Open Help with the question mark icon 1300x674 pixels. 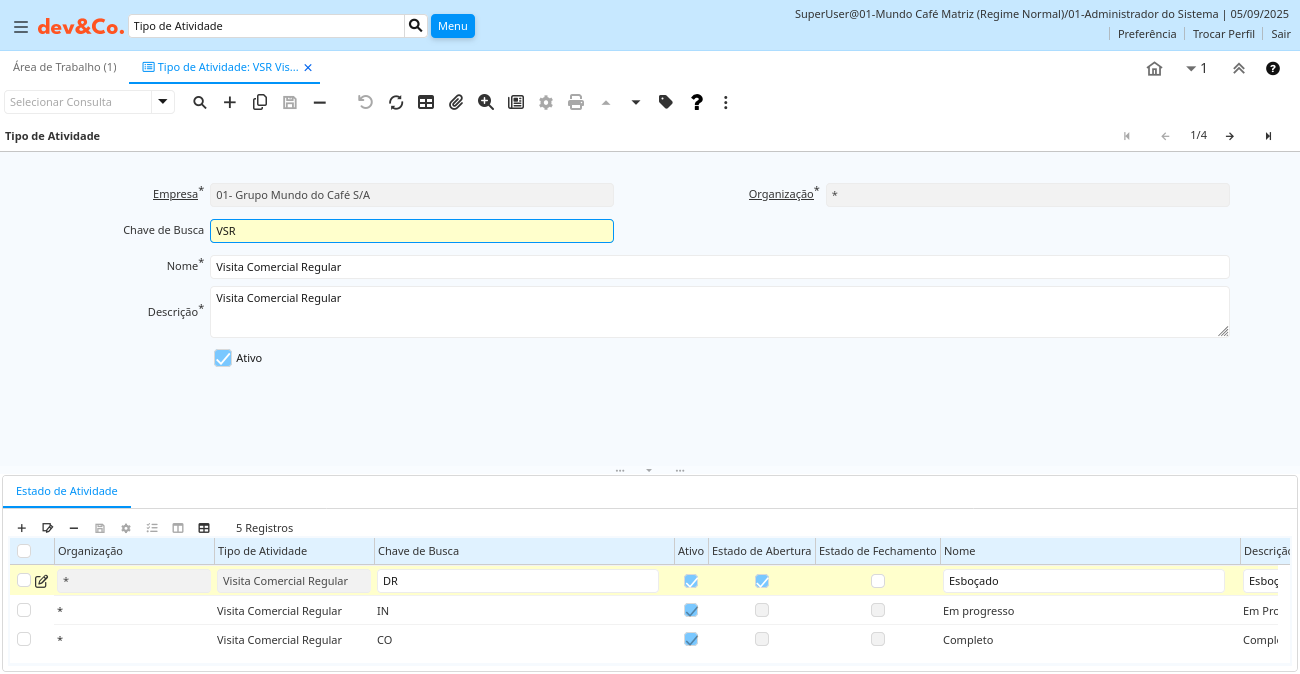coord(697,102)
